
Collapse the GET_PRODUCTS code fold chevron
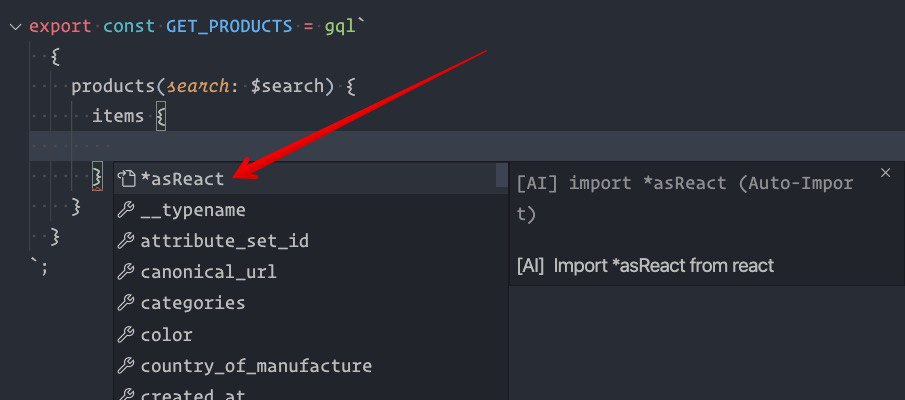16,27
